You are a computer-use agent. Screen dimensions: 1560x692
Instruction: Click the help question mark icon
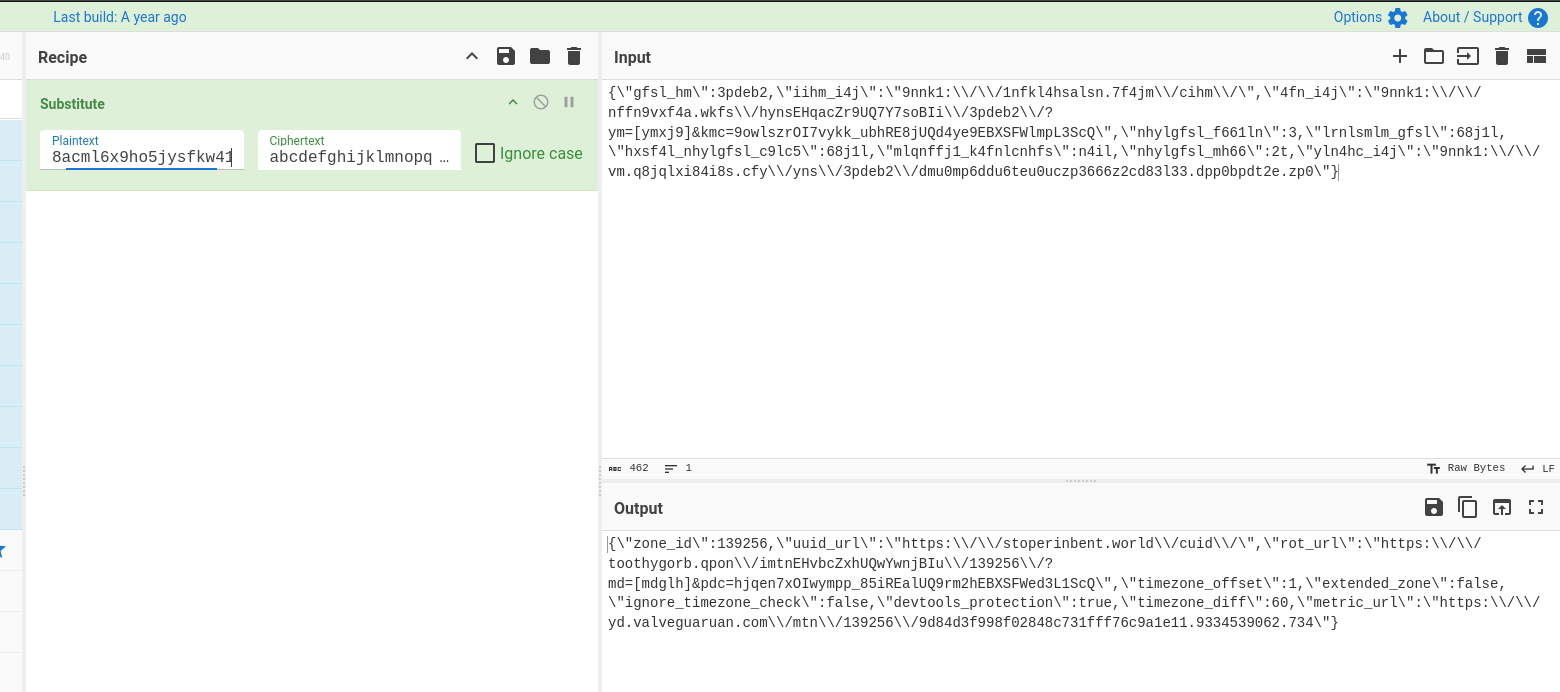pyautogui.click(x=1538, y=18)
